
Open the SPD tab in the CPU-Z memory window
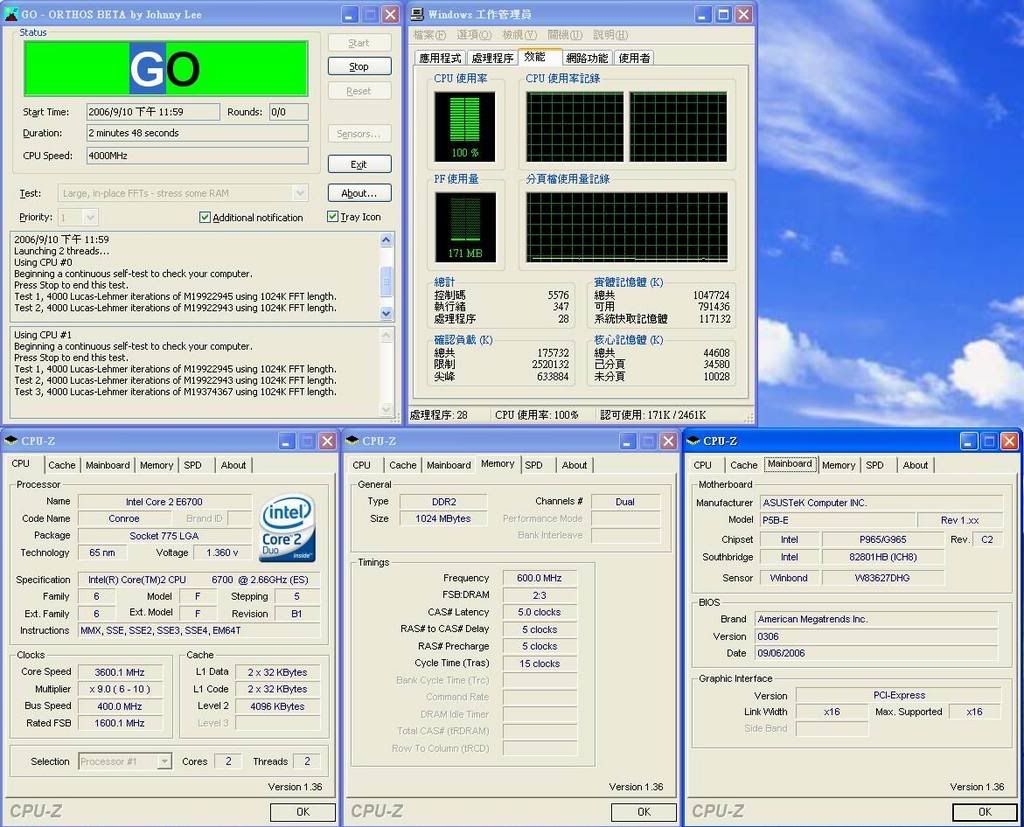point(534,465)
